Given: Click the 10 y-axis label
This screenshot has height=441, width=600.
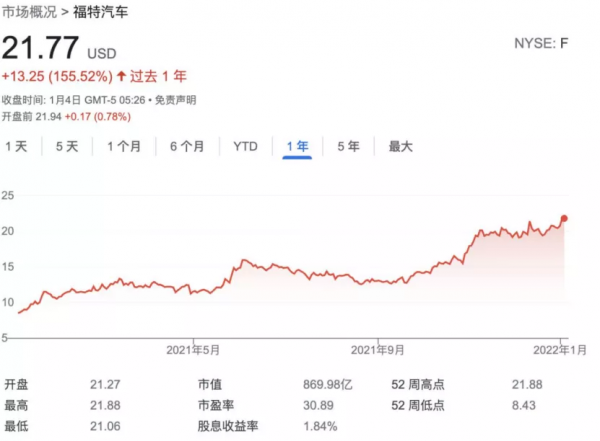Looking at the screenshot, I should pos(8,302).
